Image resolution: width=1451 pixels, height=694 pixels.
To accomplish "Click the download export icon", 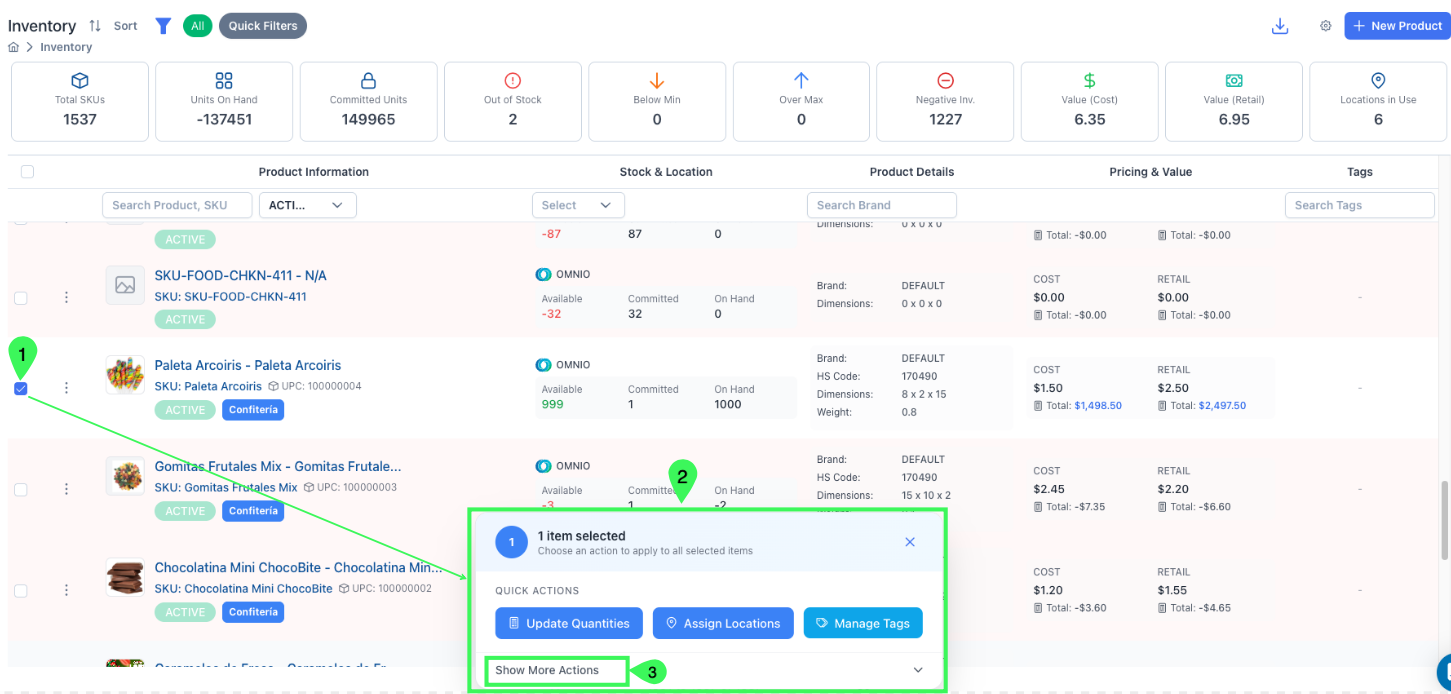I will (1279, 26).
